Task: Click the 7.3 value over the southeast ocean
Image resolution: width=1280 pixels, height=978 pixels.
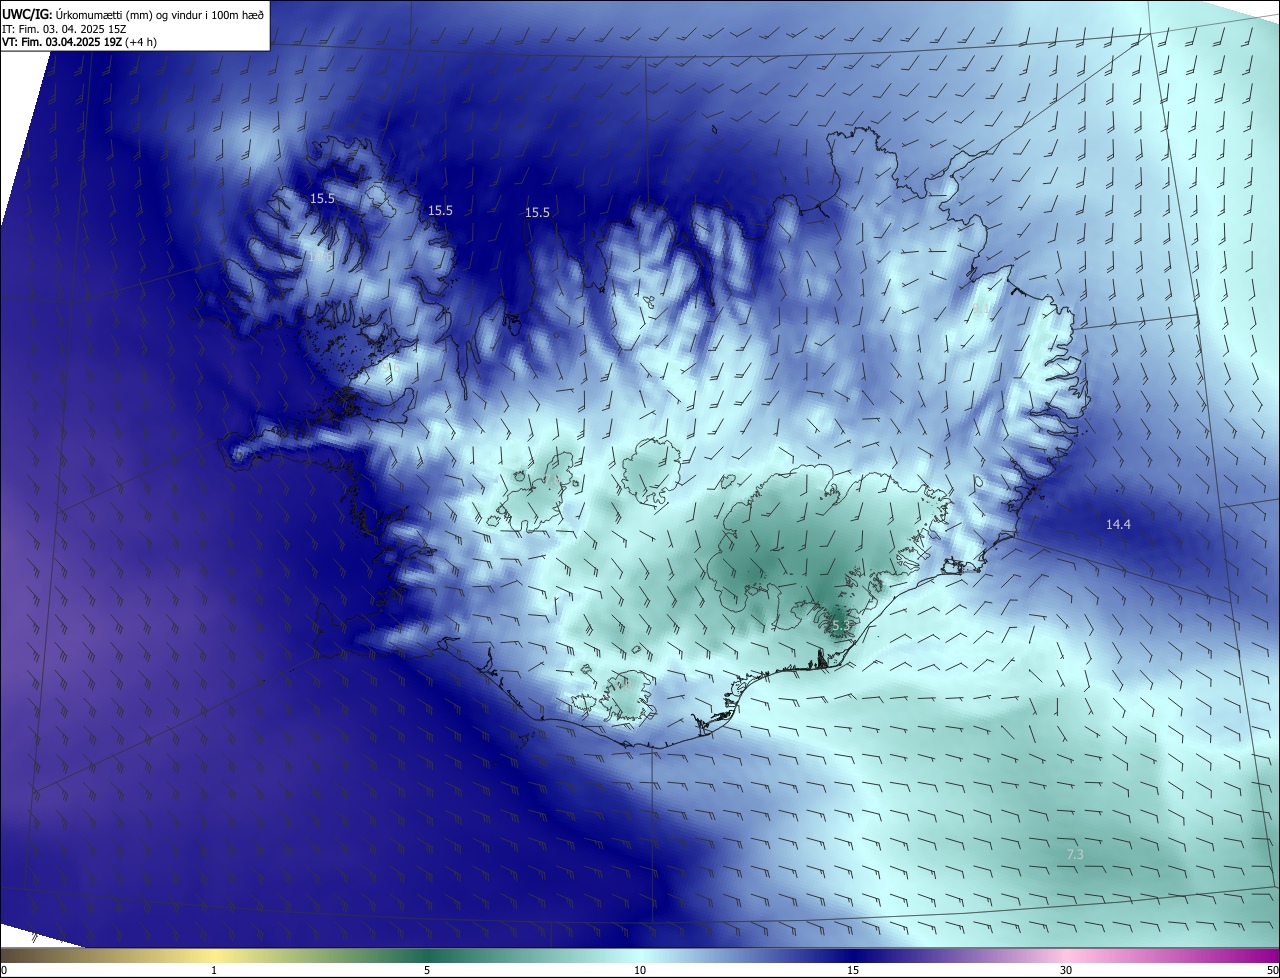Action: tap(1075, 854)
